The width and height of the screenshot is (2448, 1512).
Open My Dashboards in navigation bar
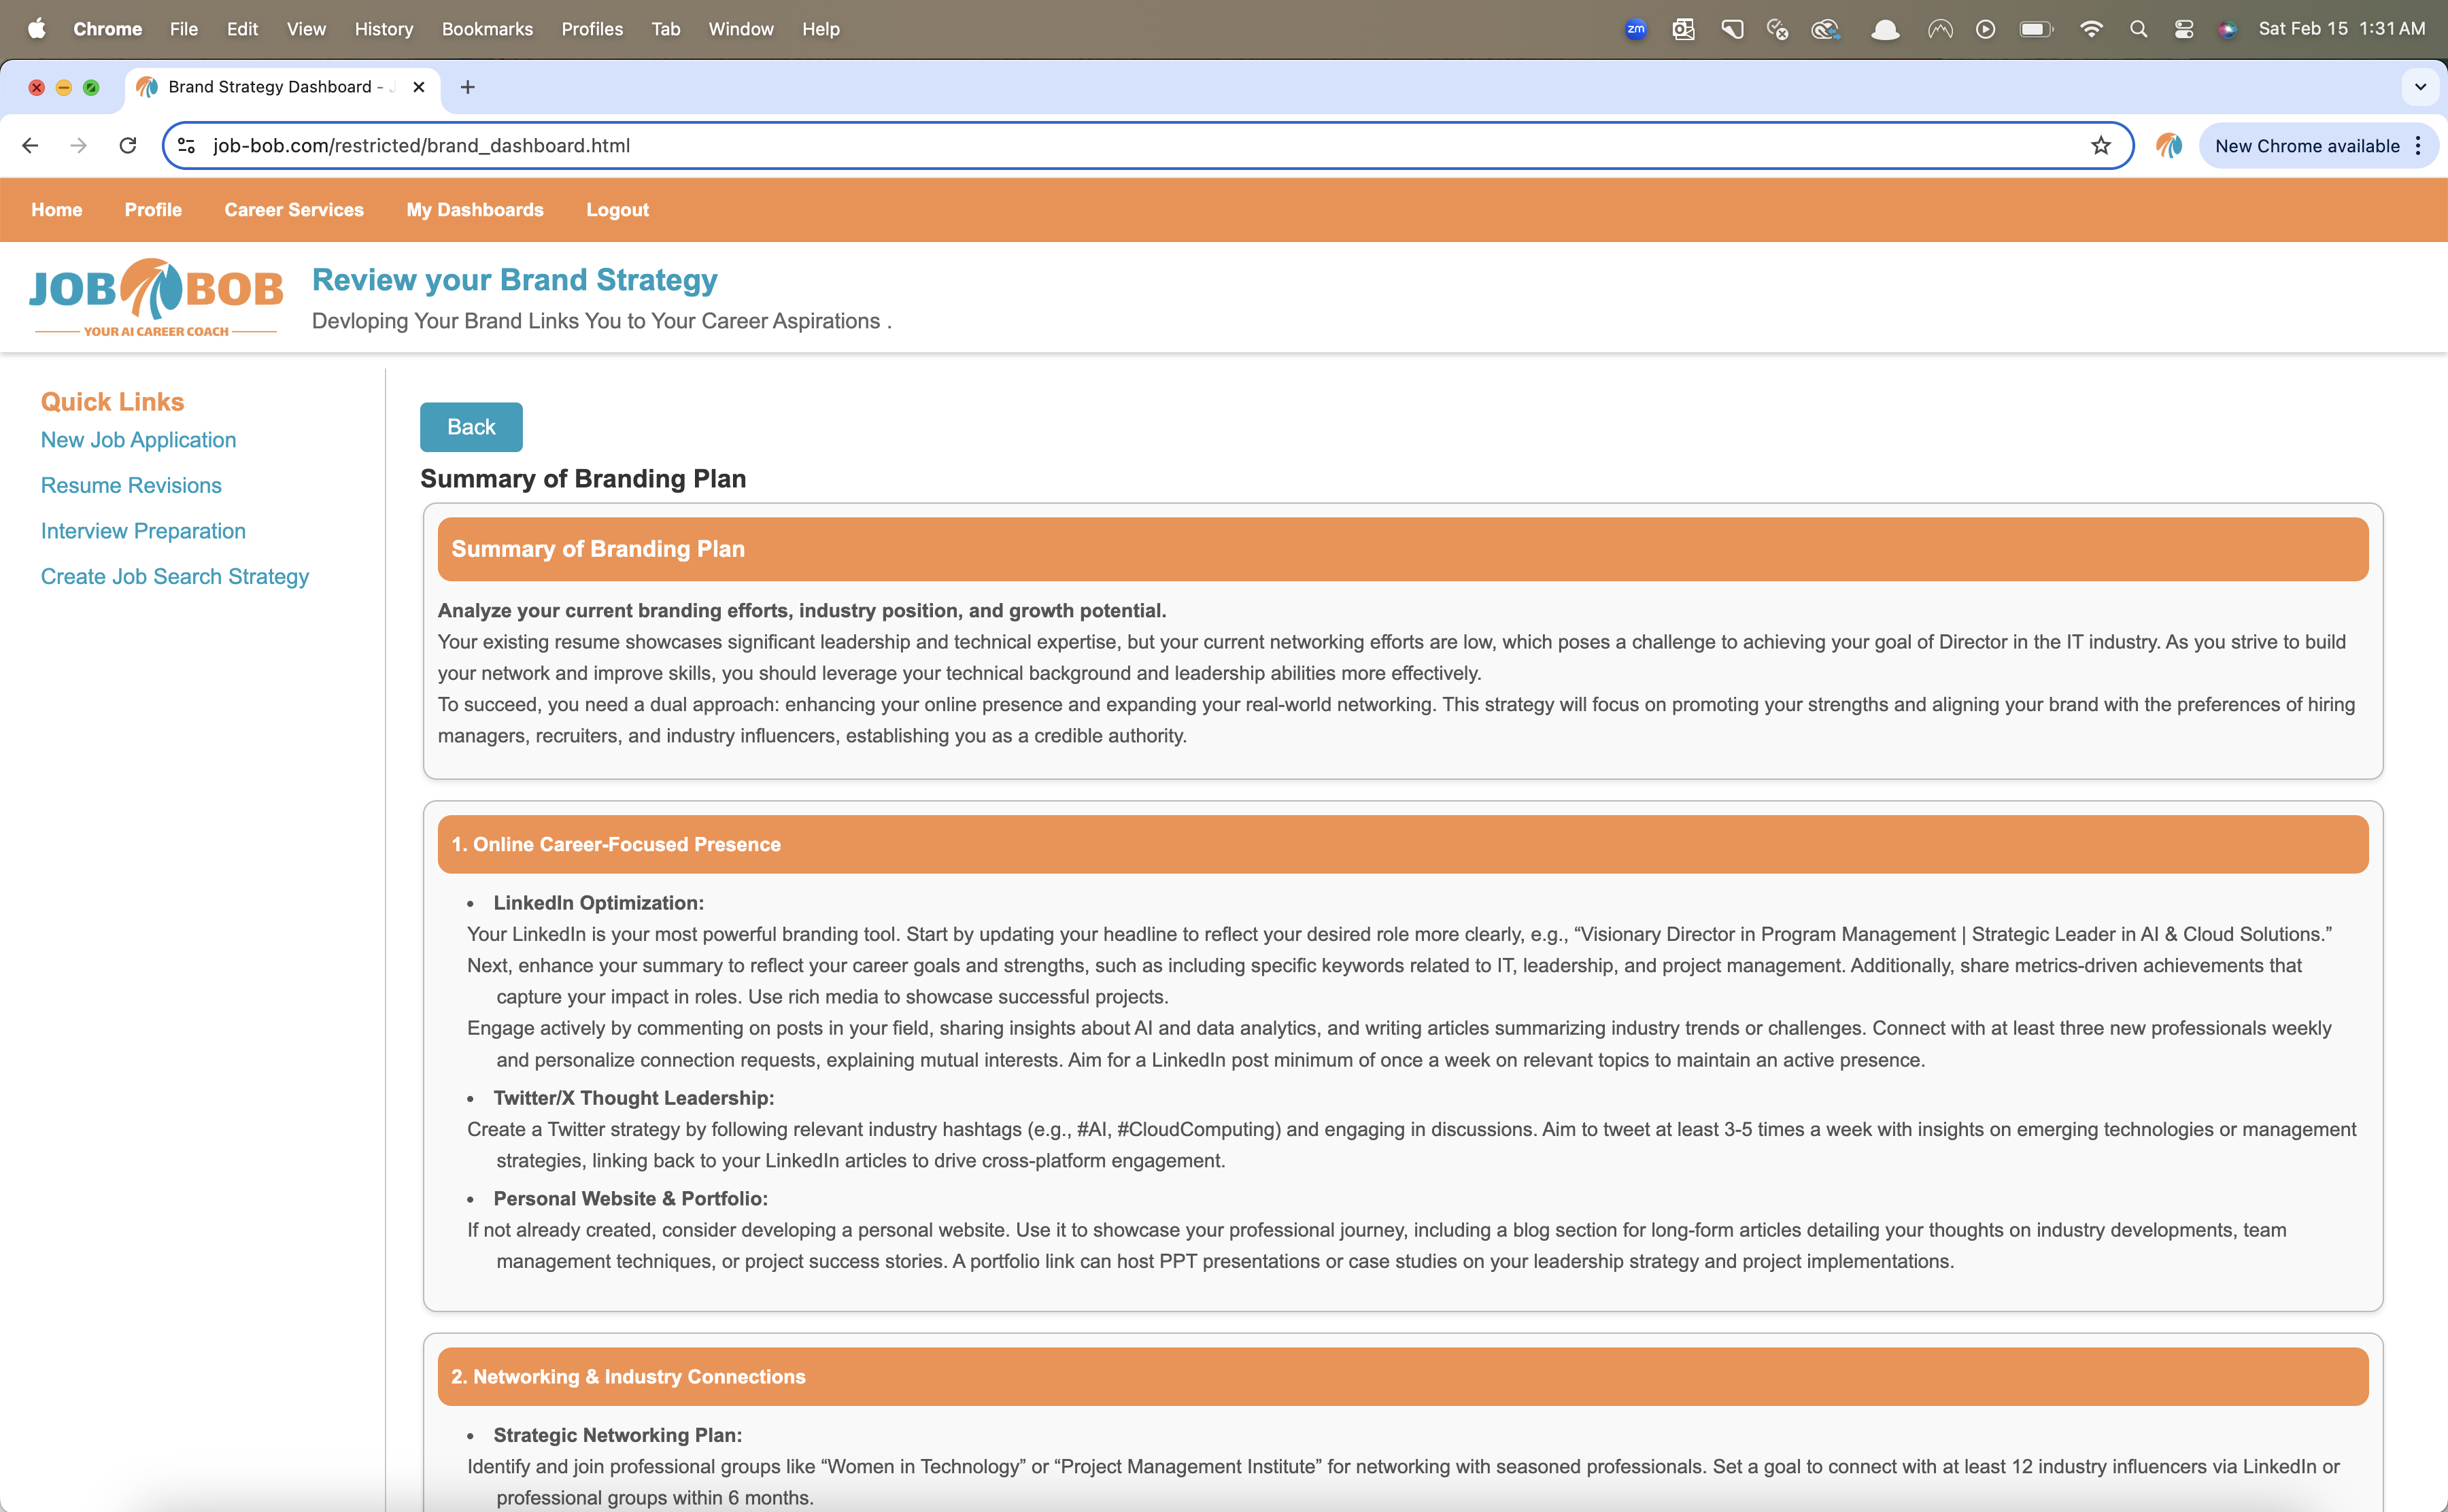tap(475, 210)
